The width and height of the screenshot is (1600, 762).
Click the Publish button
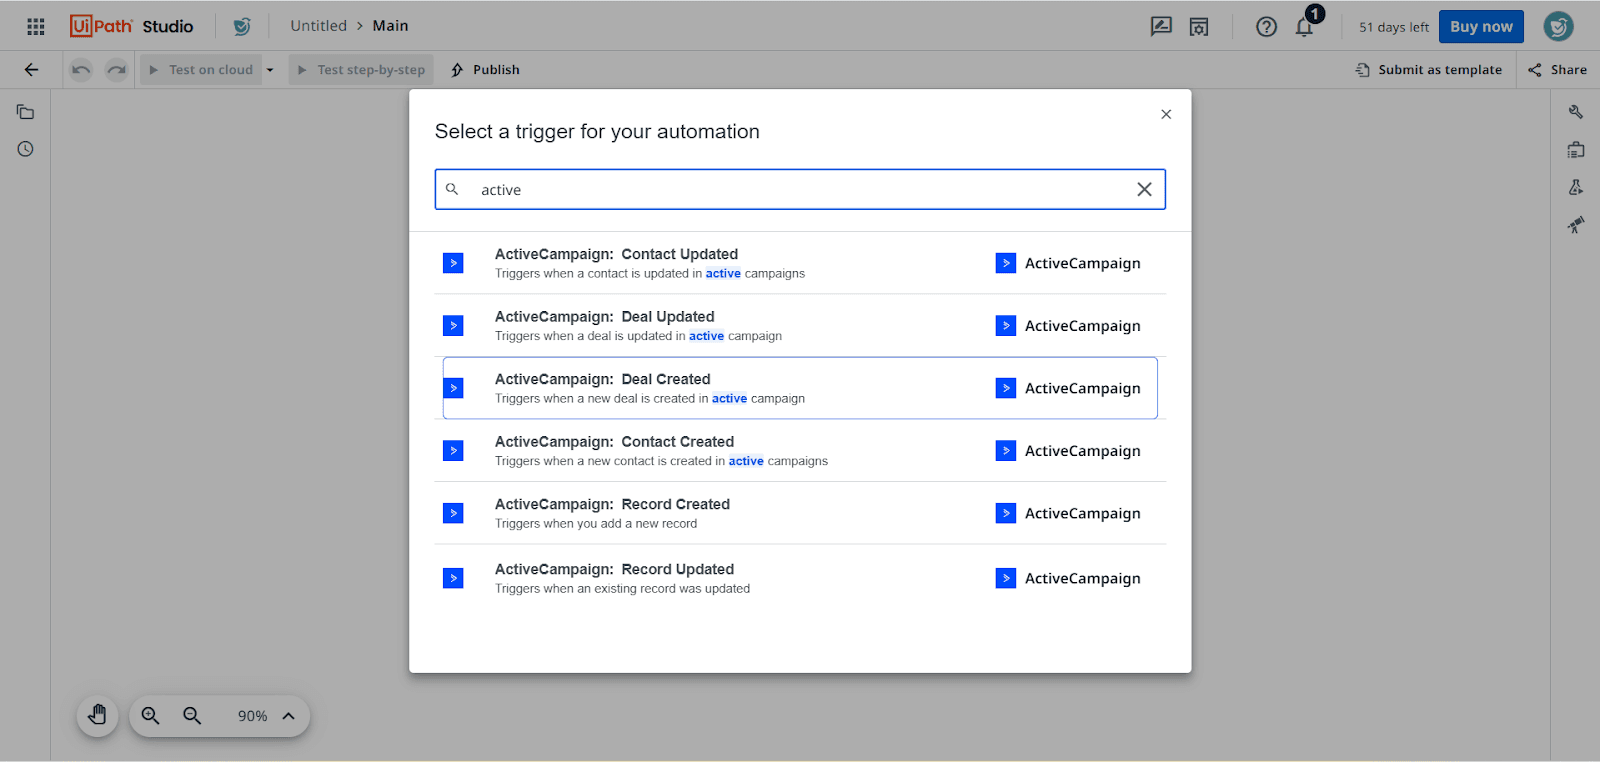pyautogui.click(x=486, y=70)
